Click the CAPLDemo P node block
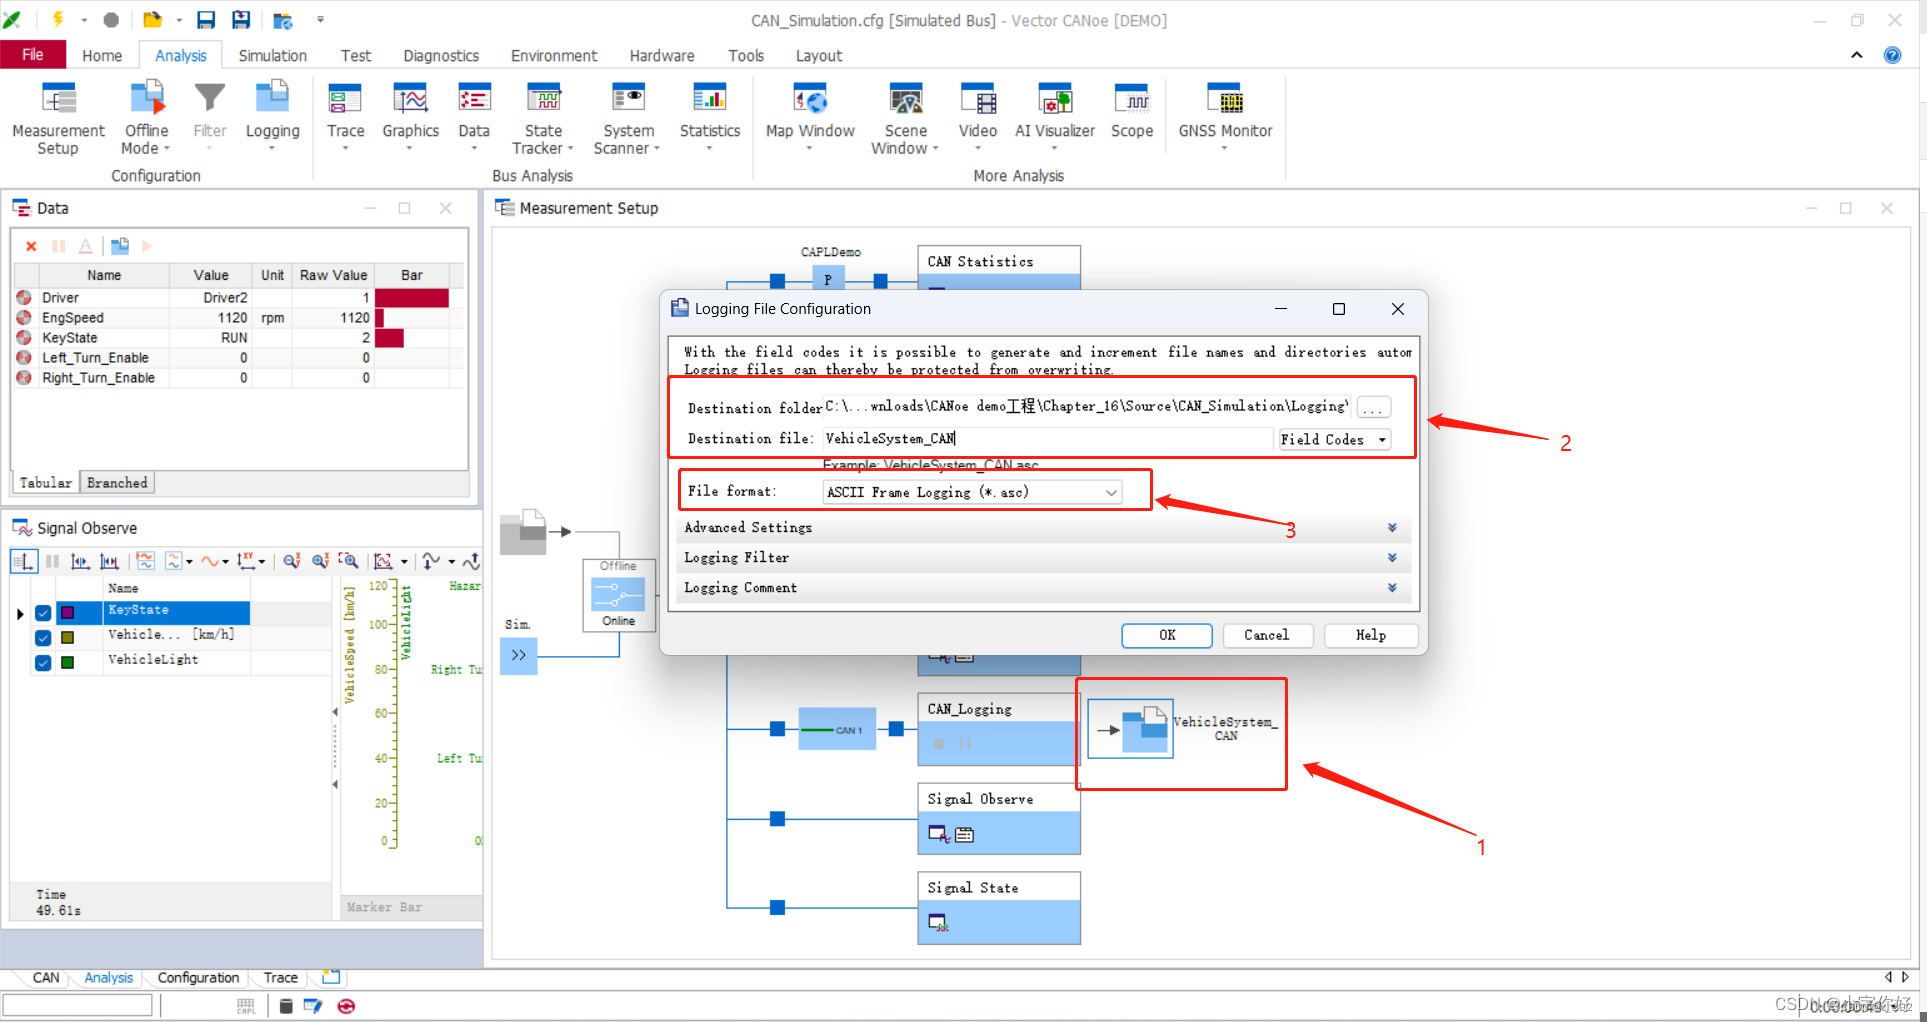Image resolution: width=1927 pixels, height=1022 pixels. point(828,279)
